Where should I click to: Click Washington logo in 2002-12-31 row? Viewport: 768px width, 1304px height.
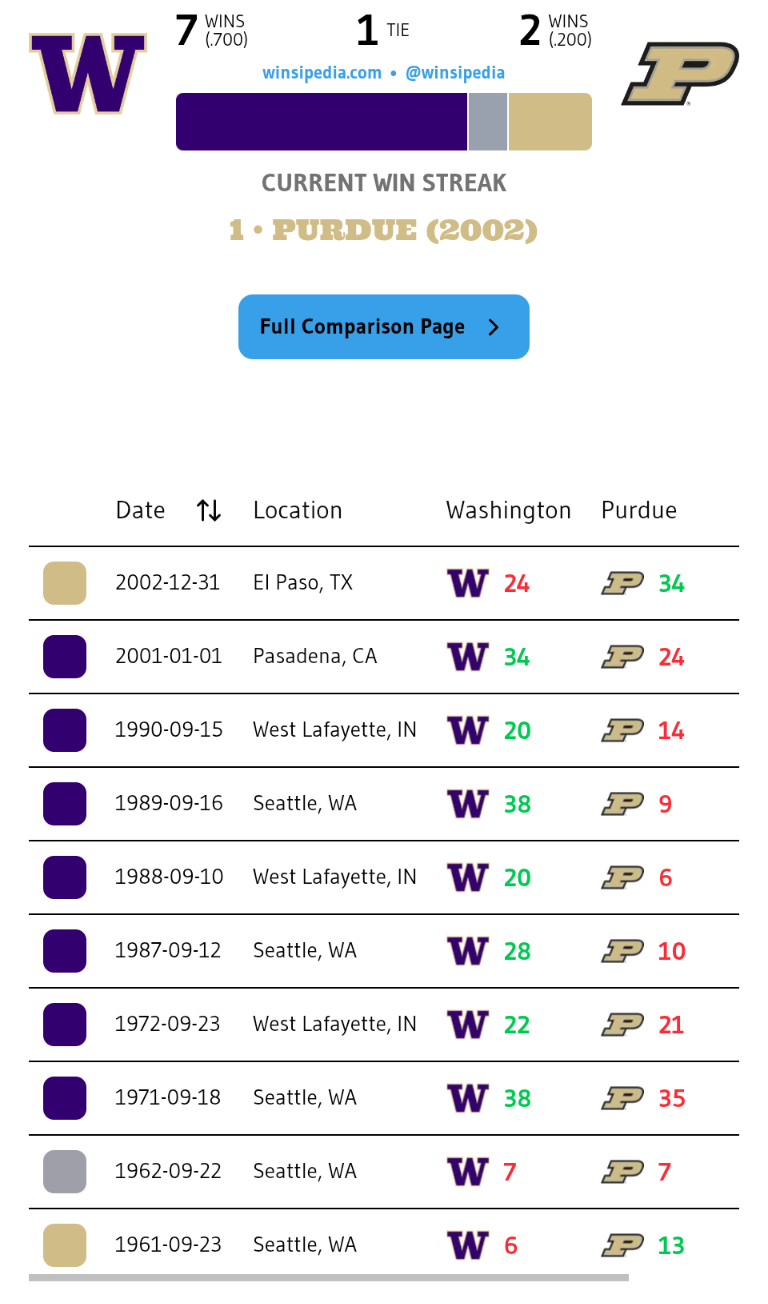click(467, 583)
